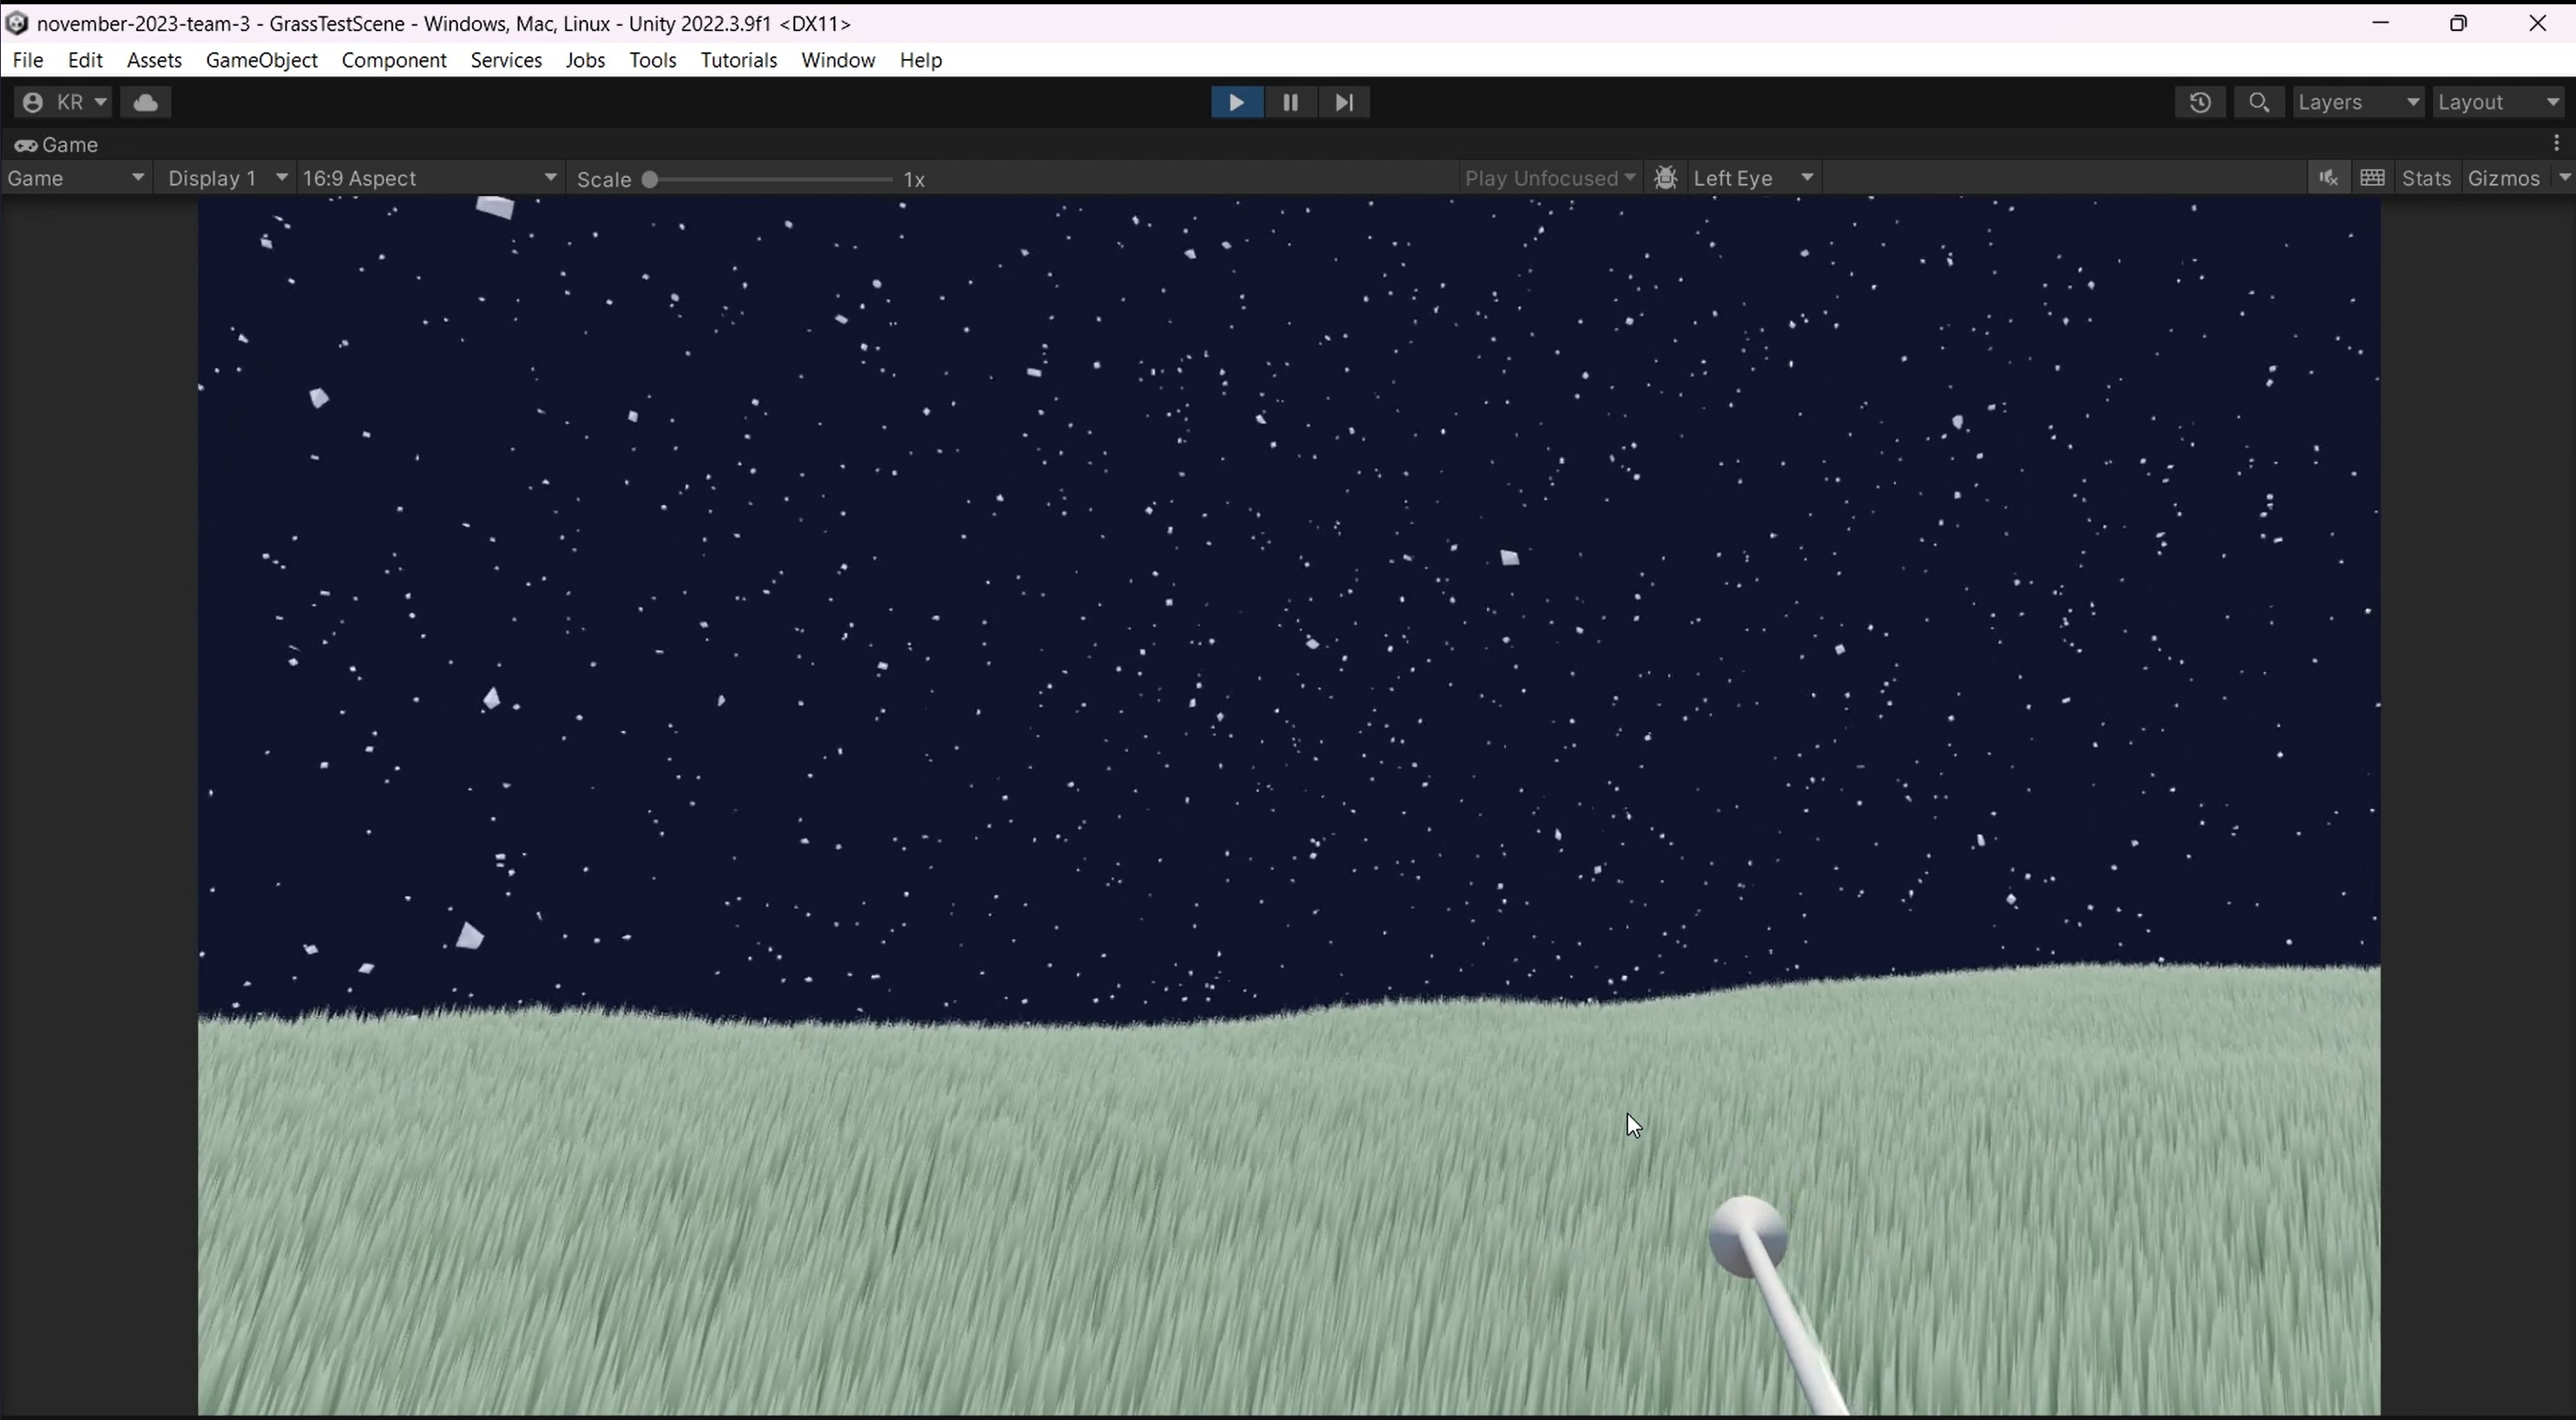This screenshot has height=1420, width=2576.
Task: Mute the game audio
Action: tap(2328, 178)
